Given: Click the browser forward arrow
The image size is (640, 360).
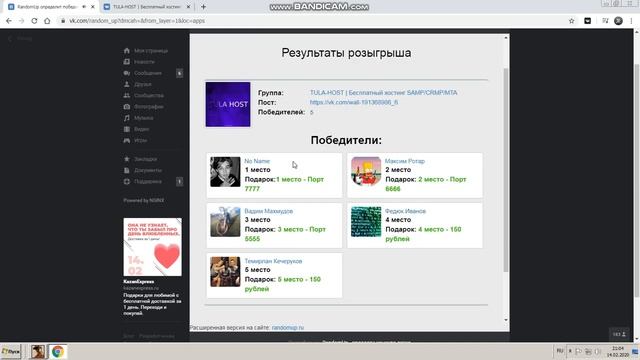Looking at the screenshot, I should 22,21.
